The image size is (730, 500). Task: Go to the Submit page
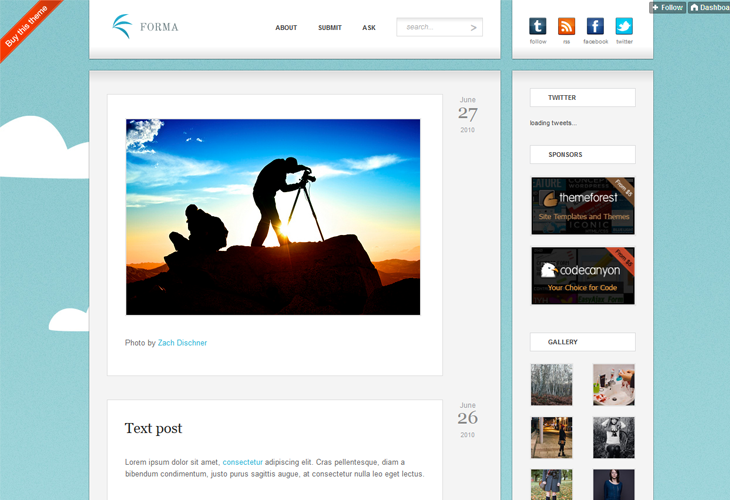[330, 27]
